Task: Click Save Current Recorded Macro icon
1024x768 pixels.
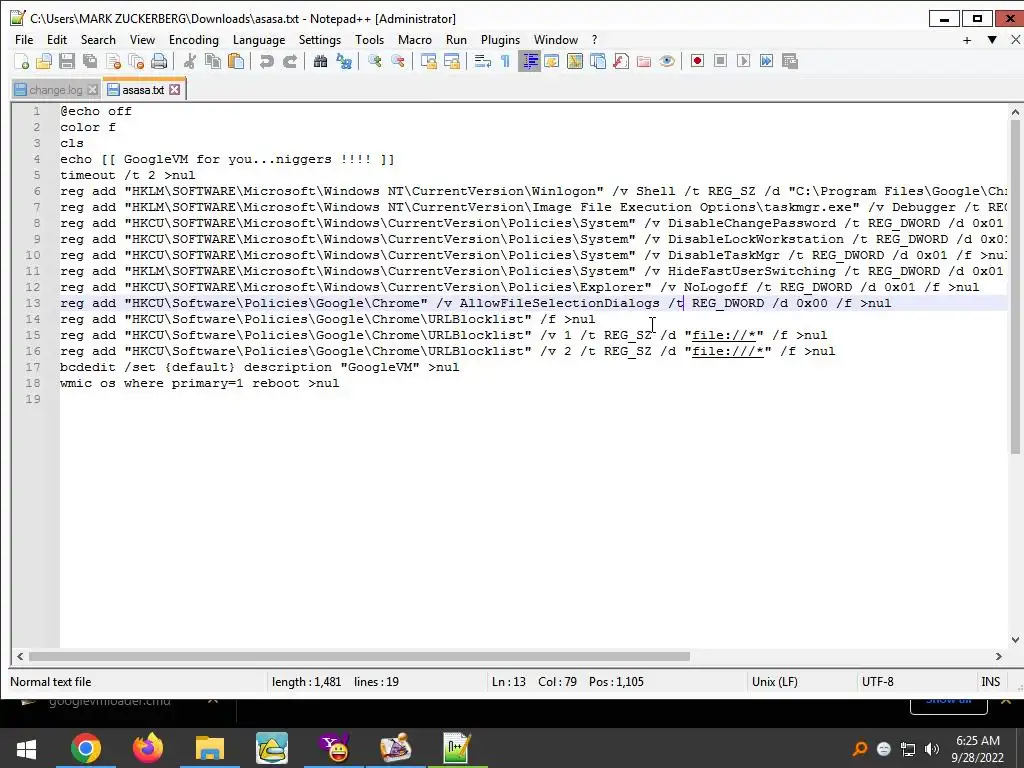Action: tap(790, 61)
